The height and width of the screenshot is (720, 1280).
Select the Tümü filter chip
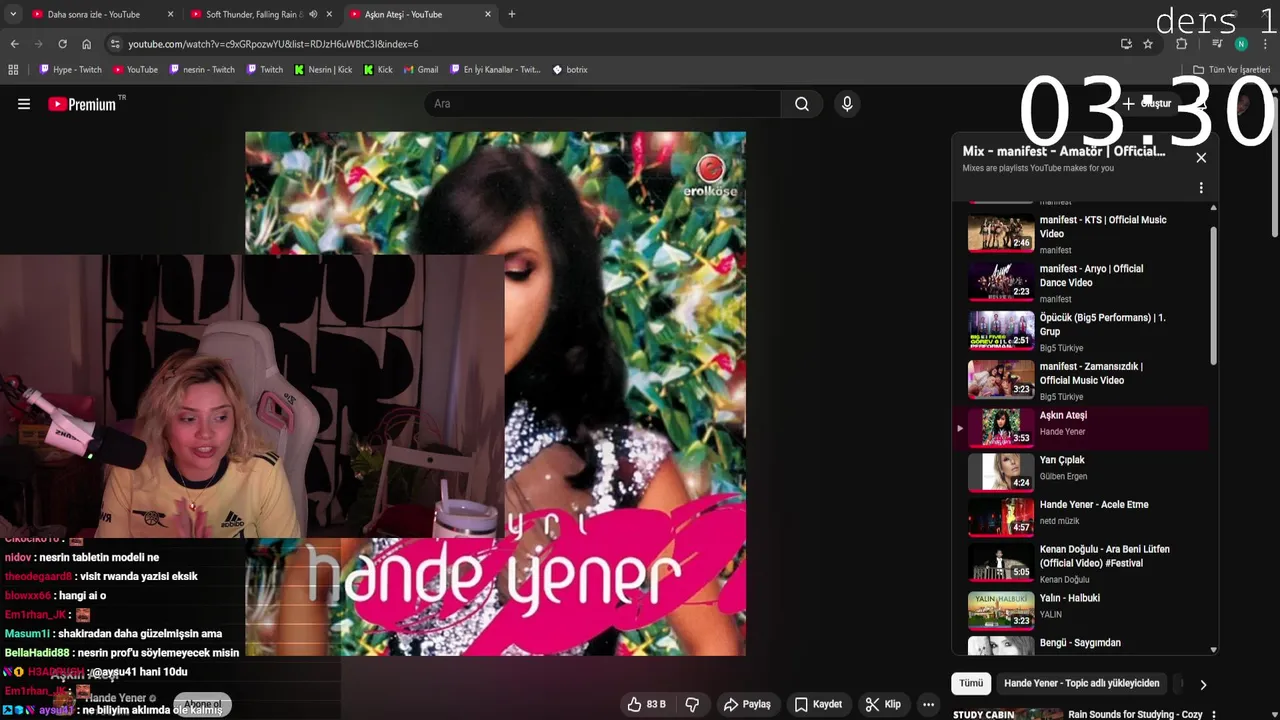[x=971, y=683]
